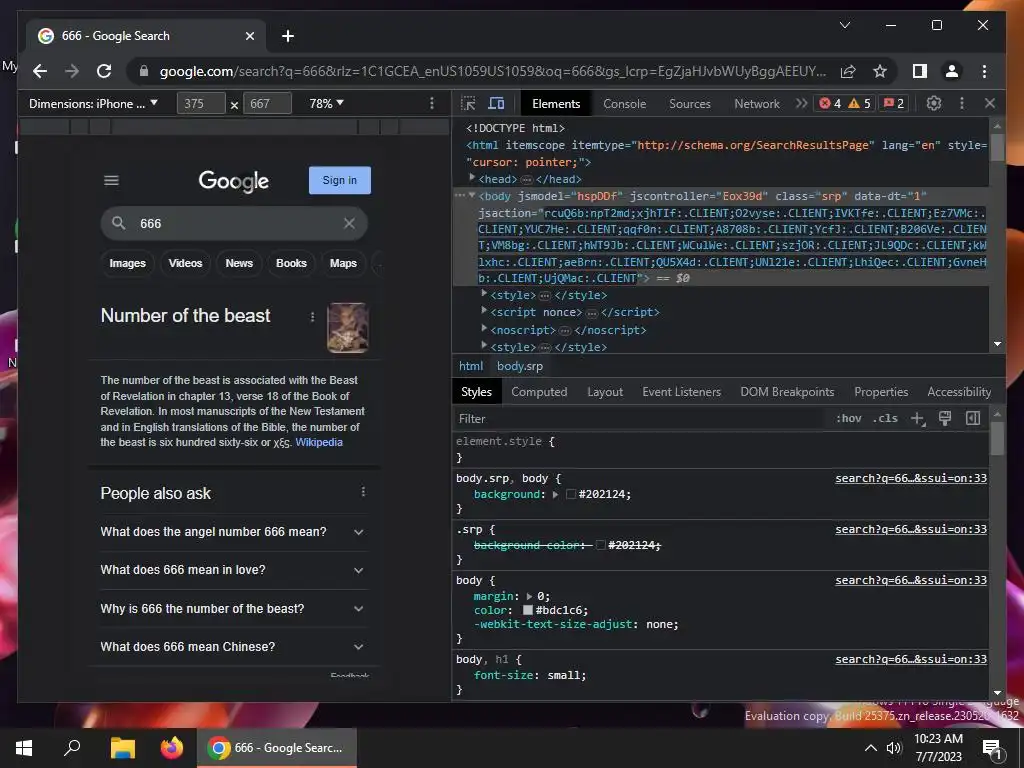Click struck-through background-color swatch in .srp

tap(600, 545)
